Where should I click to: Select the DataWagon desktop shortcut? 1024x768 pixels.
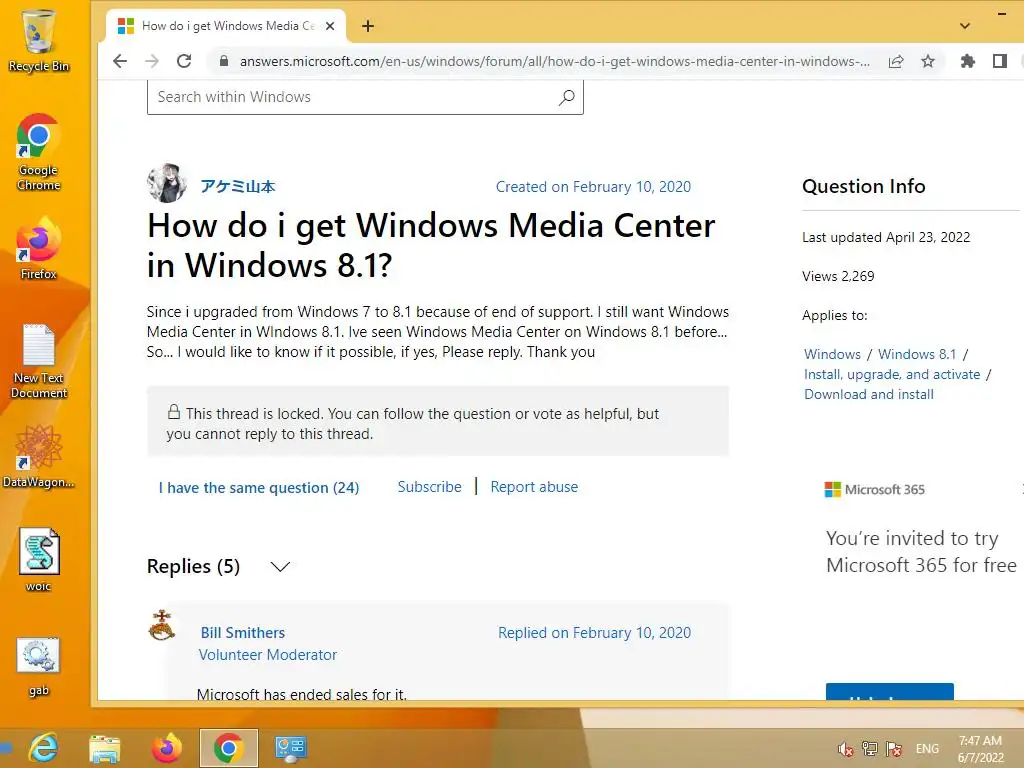click(x=39, y=456)
